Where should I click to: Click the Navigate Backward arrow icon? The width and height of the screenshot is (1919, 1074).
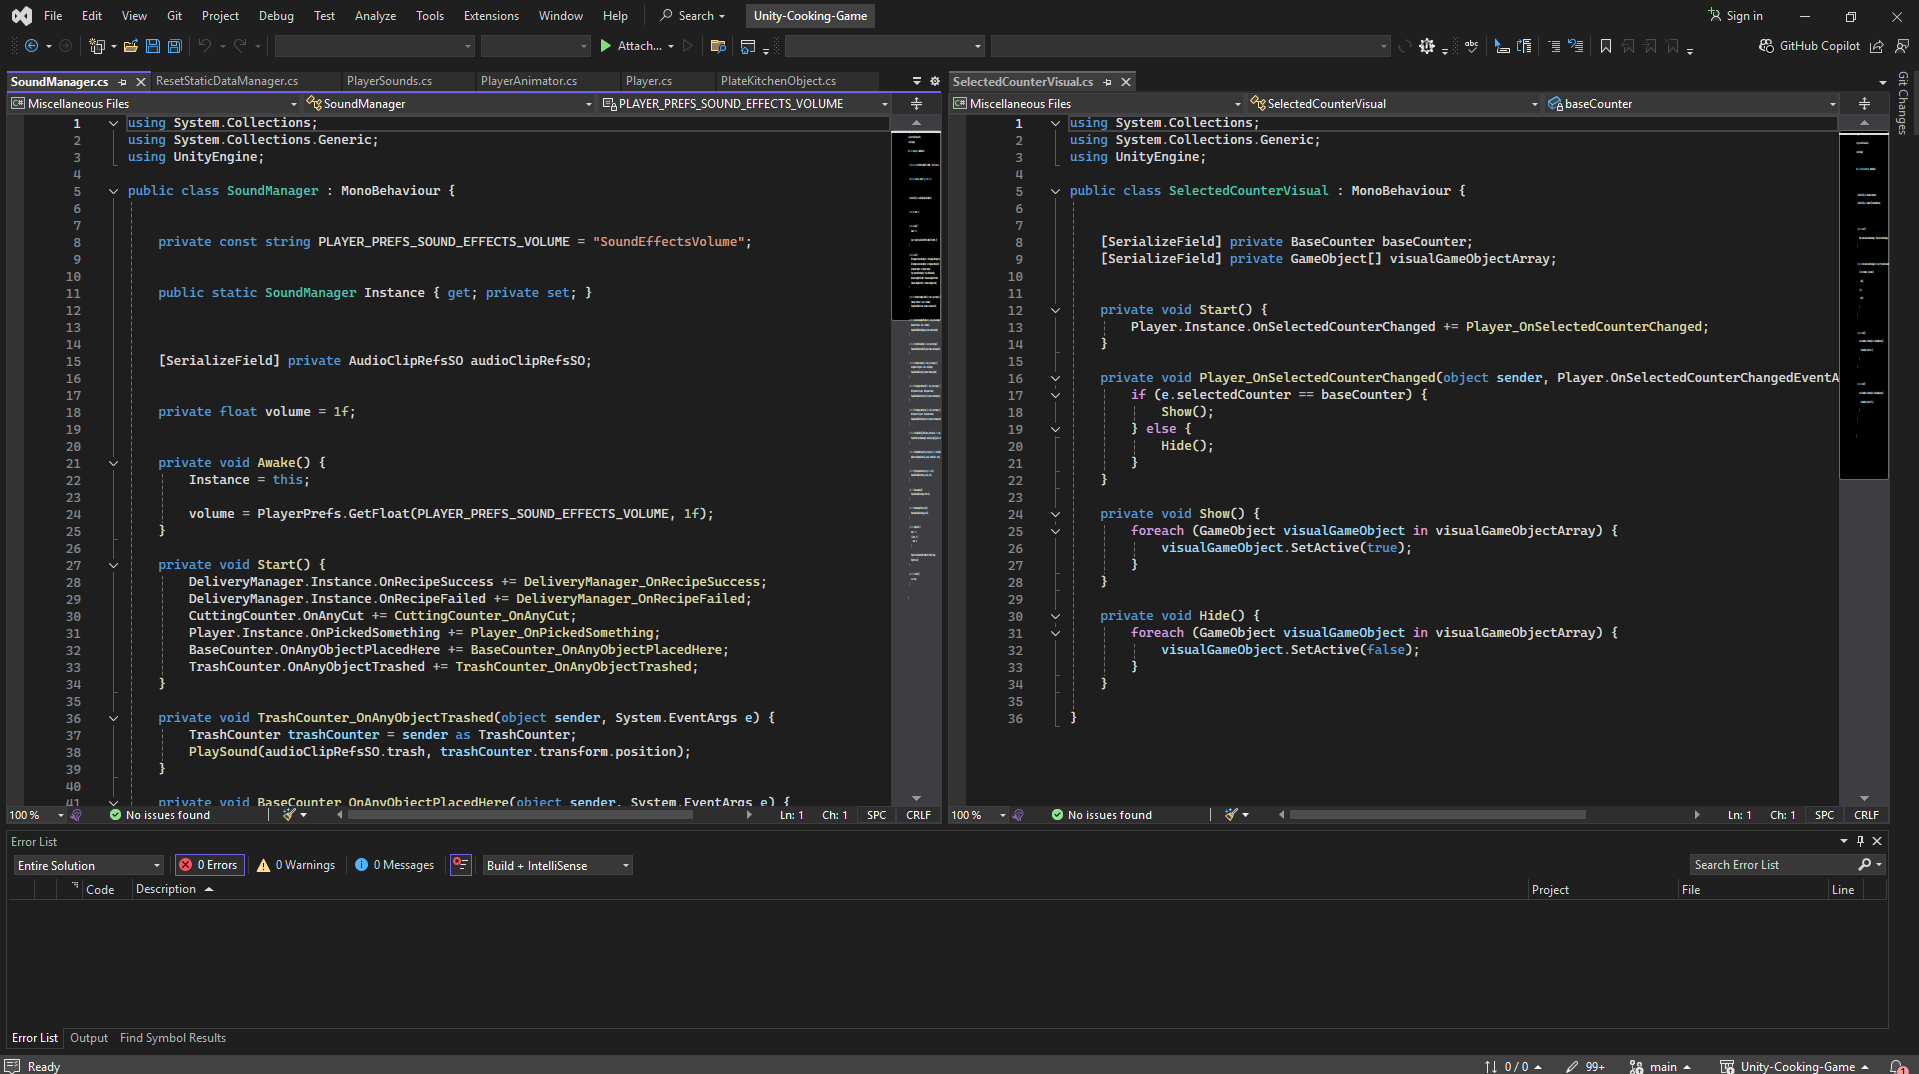point(31,46)
